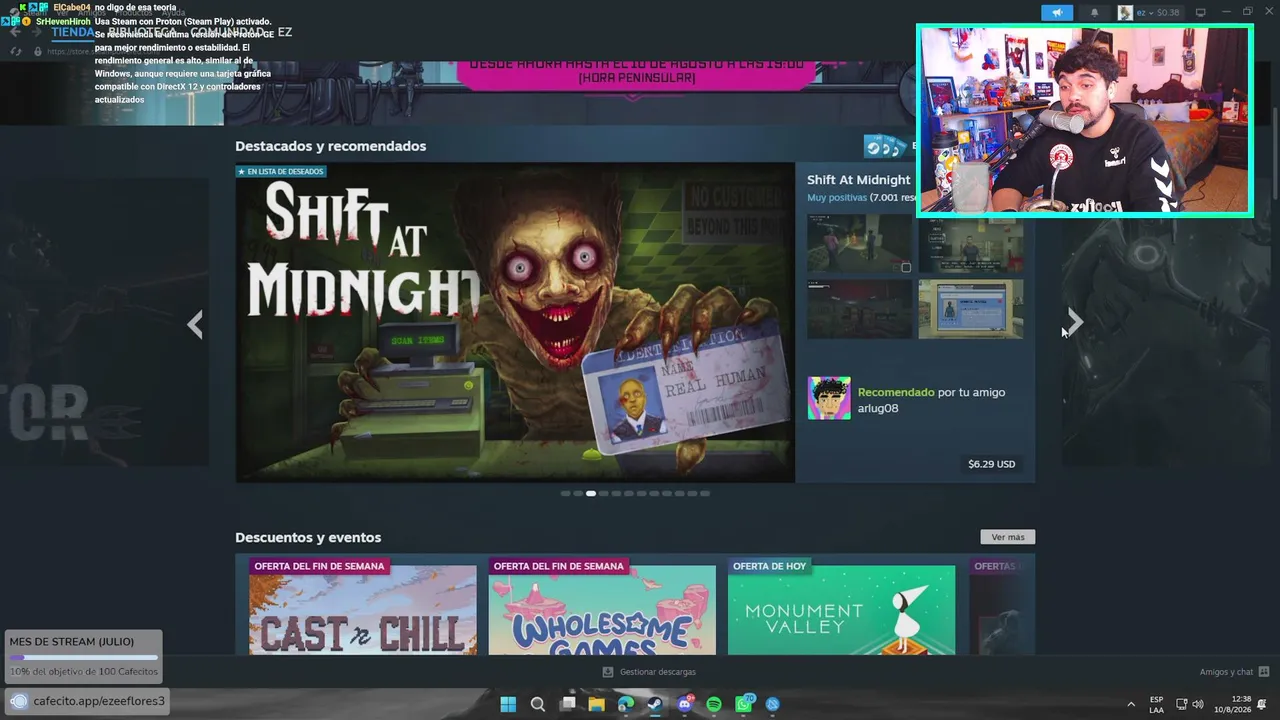Go back with the Steam back arrow

click(x=15, y=32)
